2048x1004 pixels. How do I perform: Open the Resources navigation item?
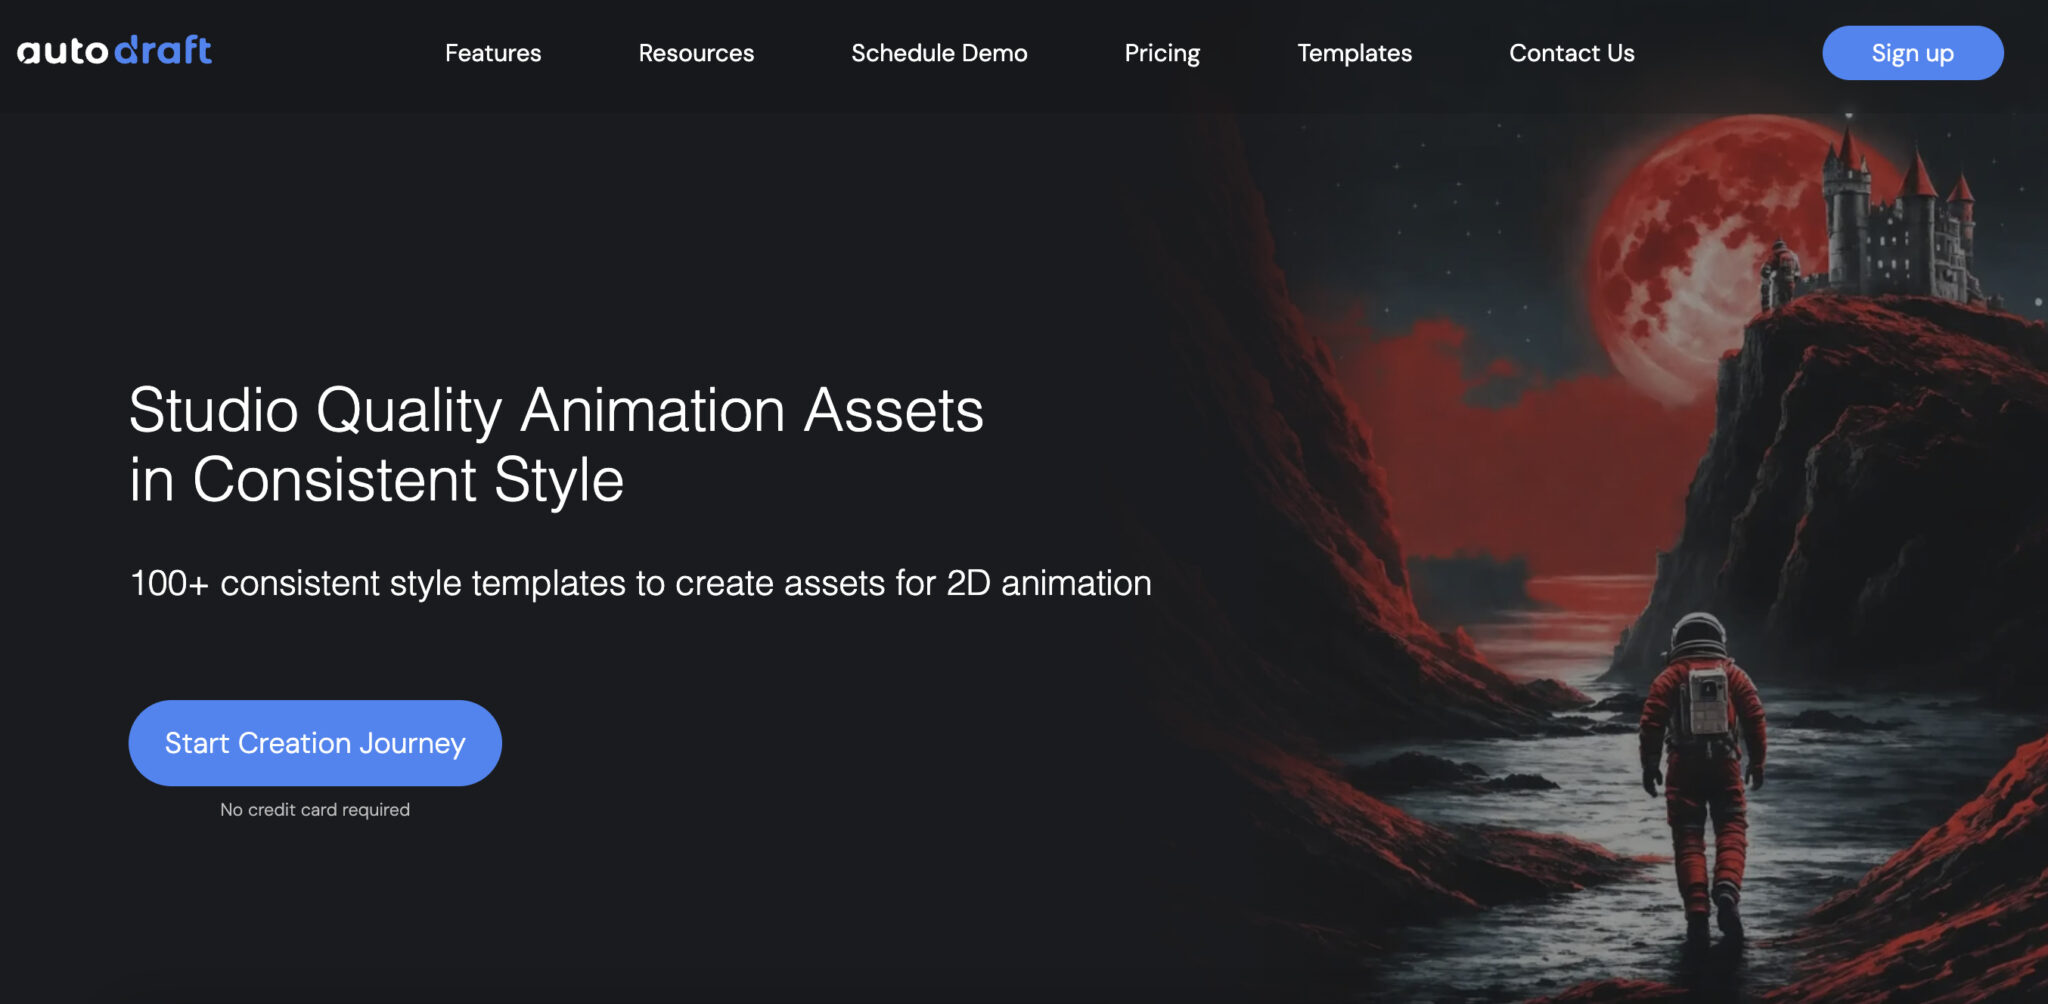(x=696, y=53)
